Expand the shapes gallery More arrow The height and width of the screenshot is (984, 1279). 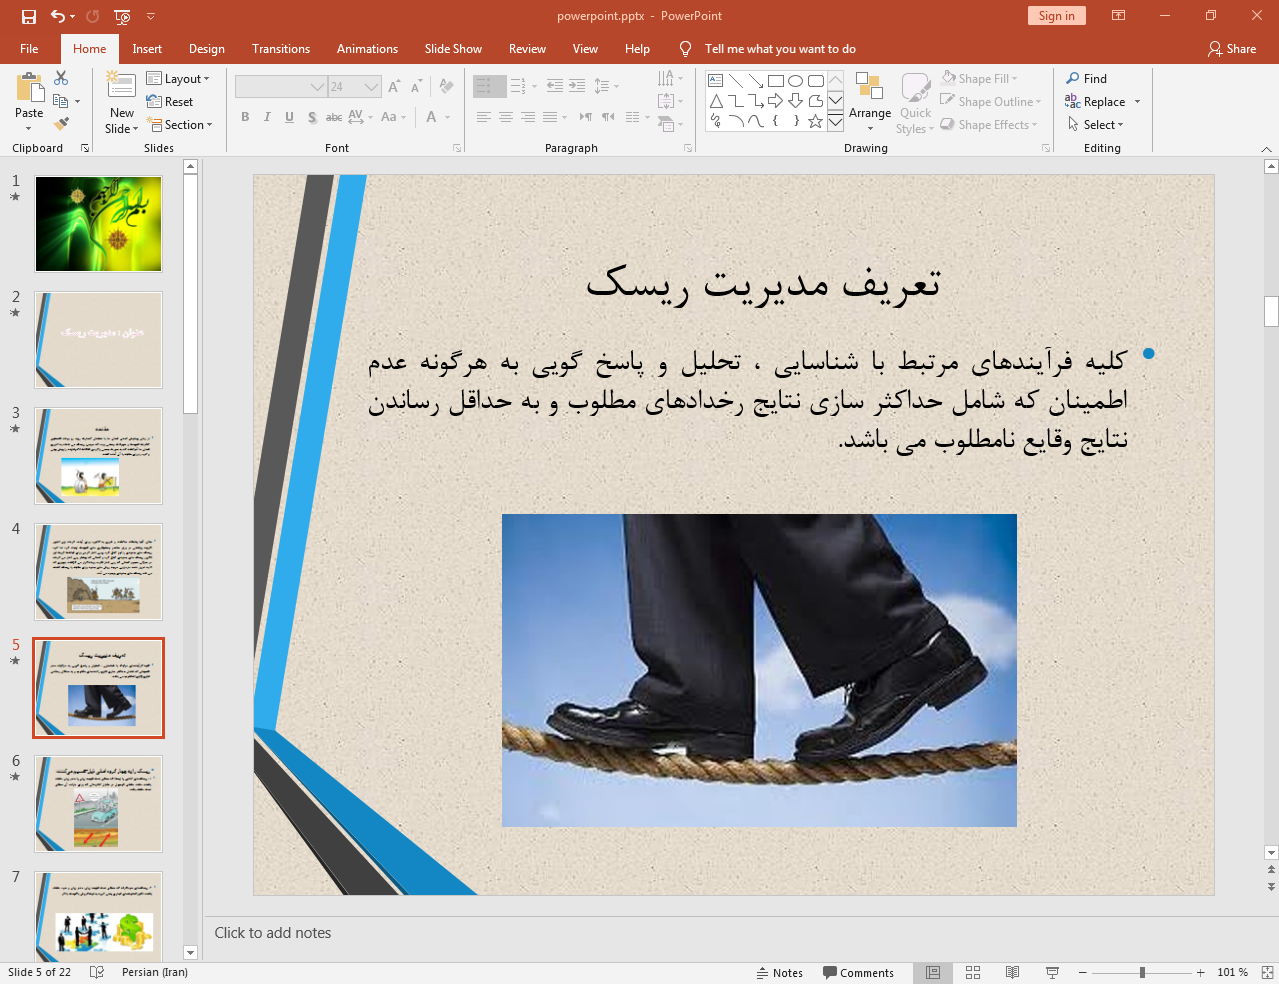coord(835,121)
